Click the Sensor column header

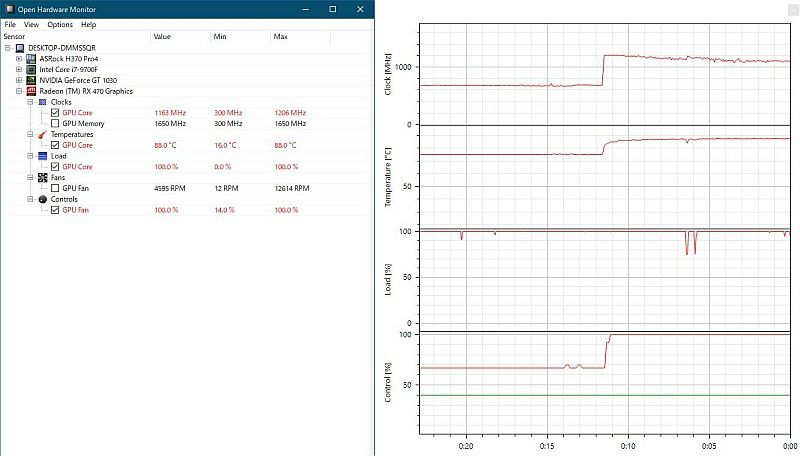(76, 37)
